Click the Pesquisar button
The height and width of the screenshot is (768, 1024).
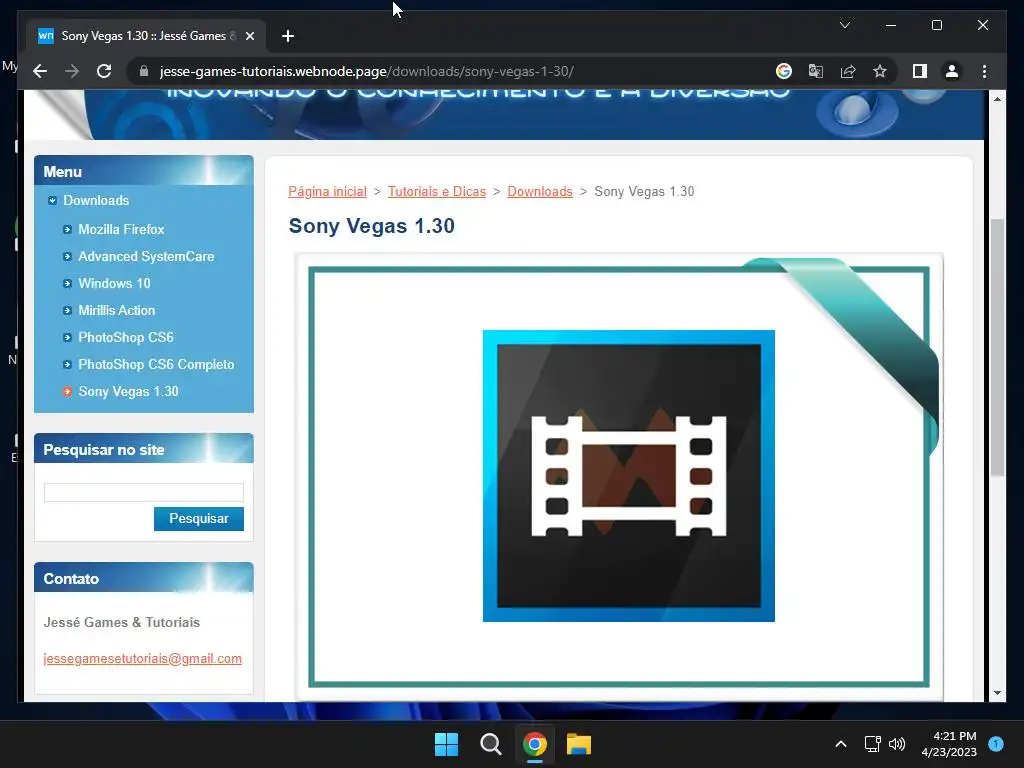coord(199,519)
